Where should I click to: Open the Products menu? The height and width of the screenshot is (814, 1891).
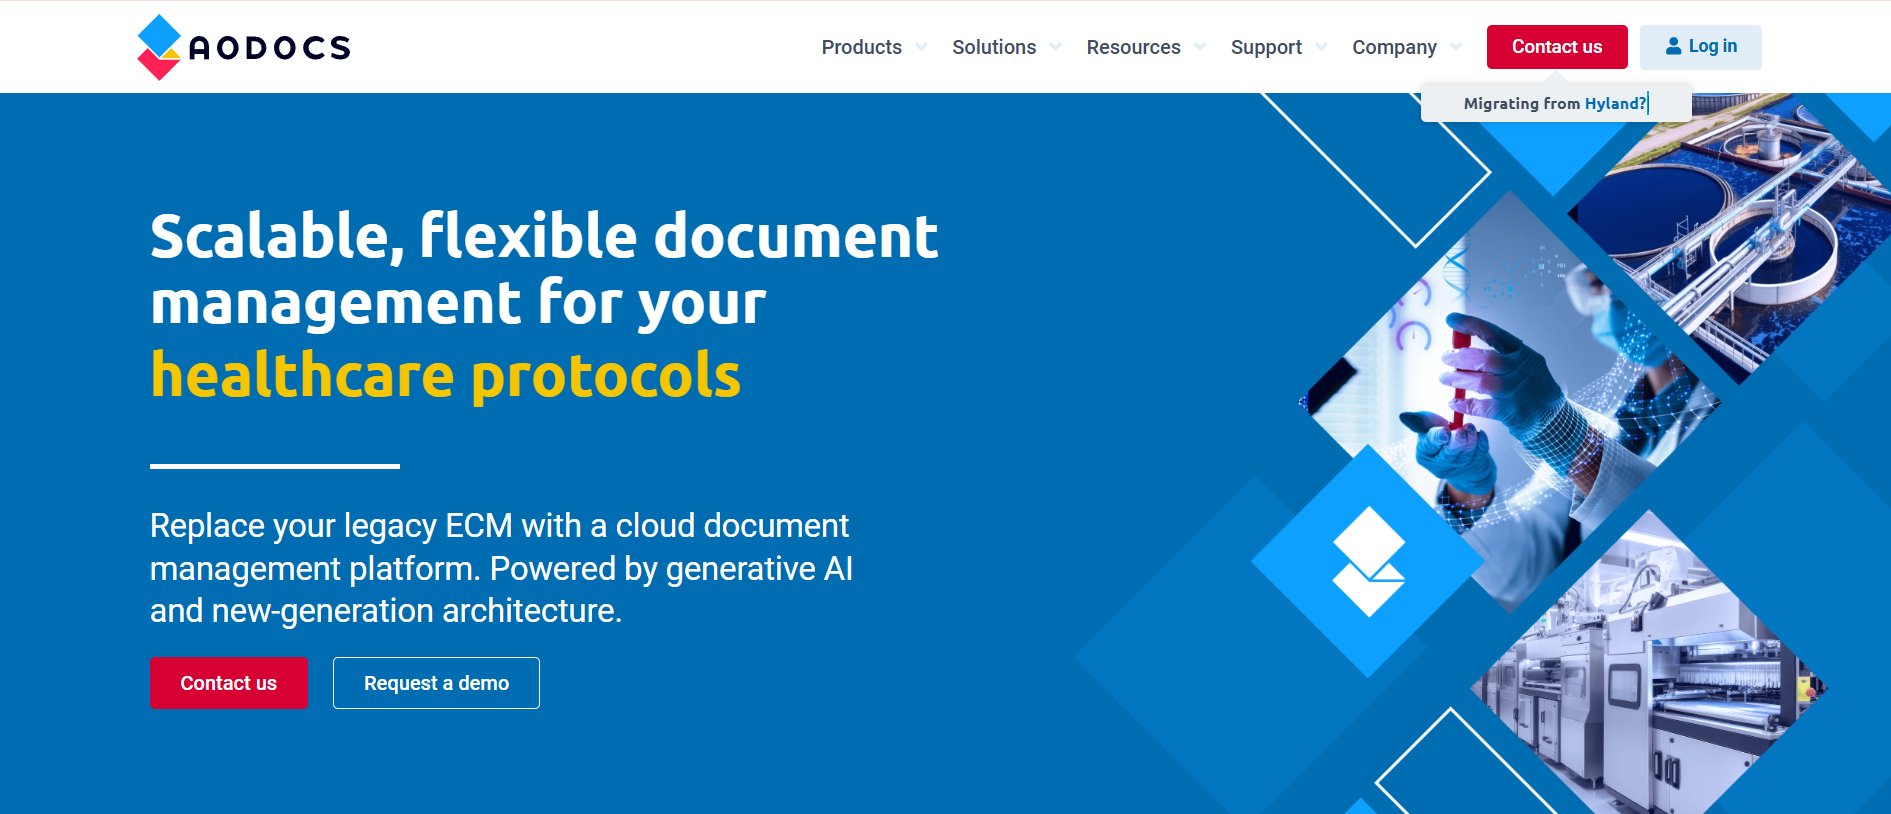tap(862, 47)
